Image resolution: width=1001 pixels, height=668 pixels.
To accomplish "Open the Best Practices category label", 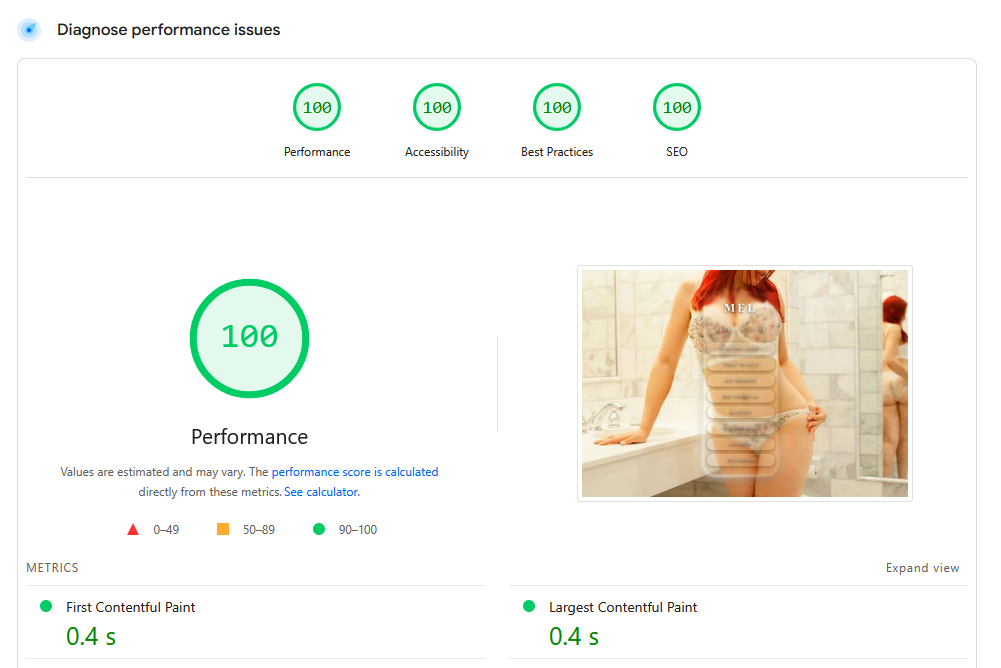I will (557, 152).
